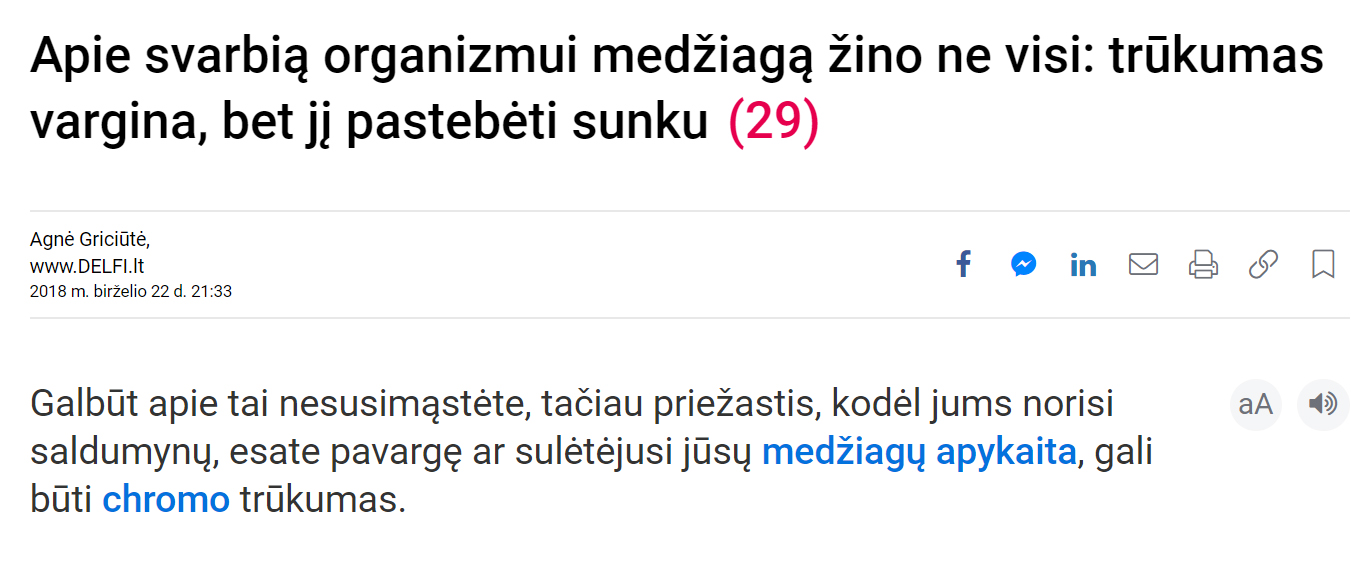
Task: Print the article using the printer icon
Action: click(x=1203, y=265)
